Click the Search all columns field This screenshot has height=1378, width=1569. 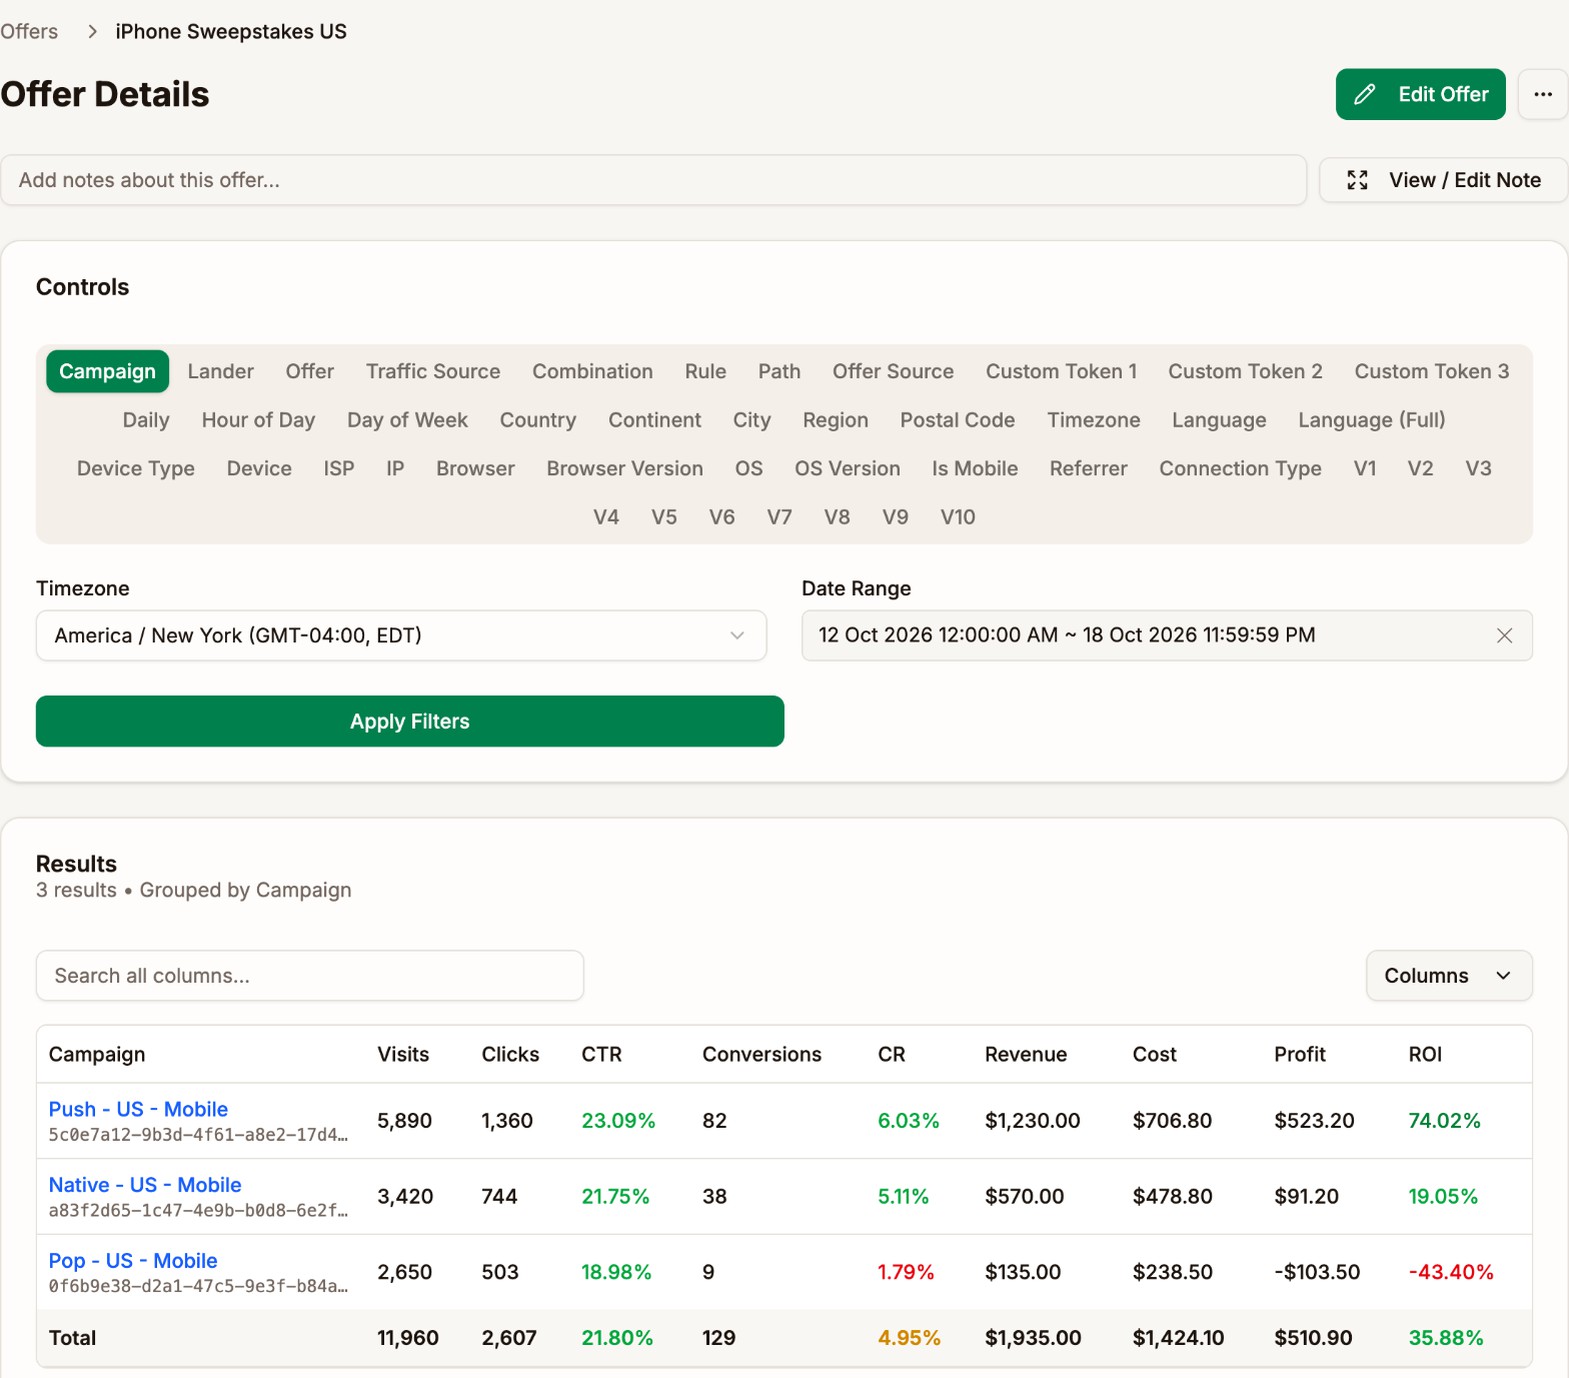click(310, 976)
